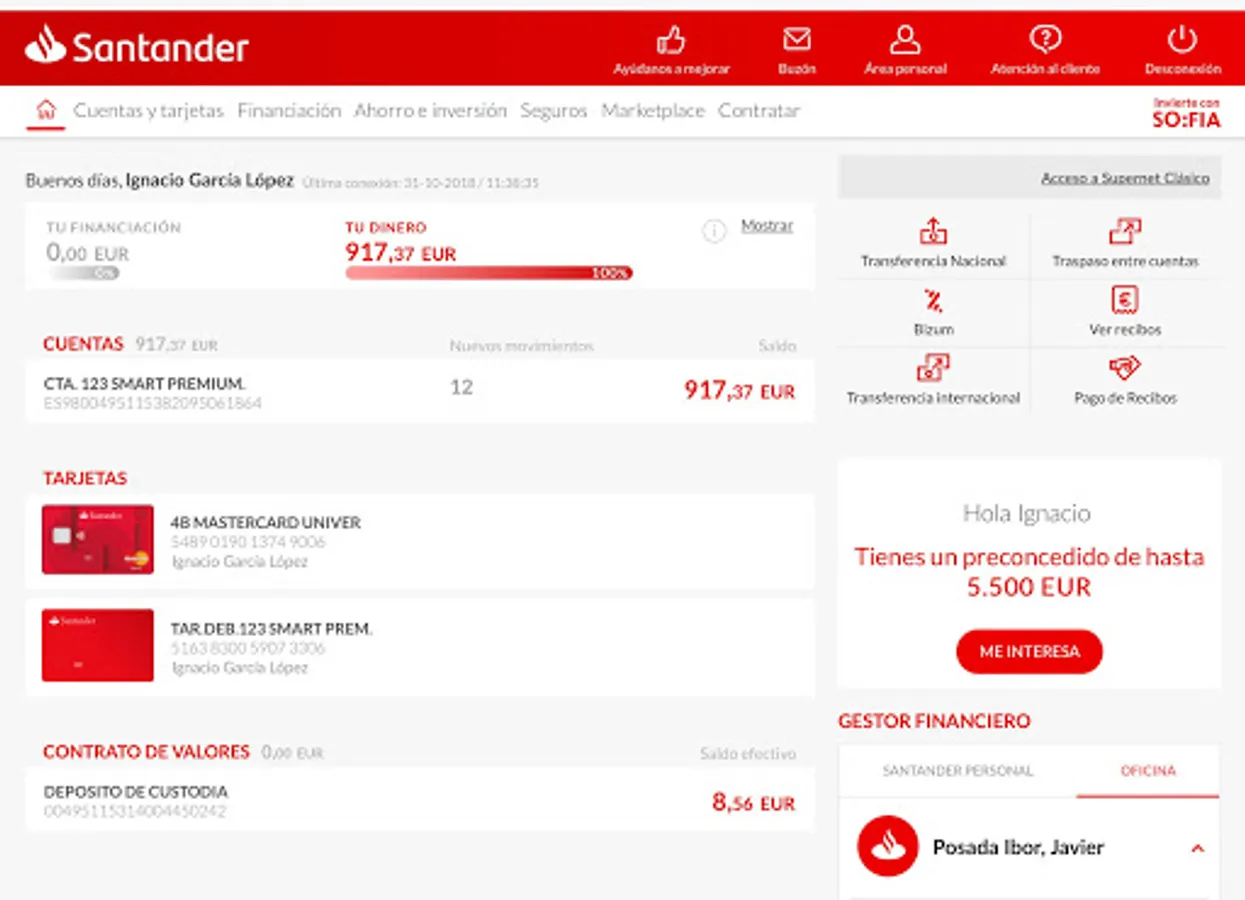Click the info icon next to Mostrar

coord(714,232)
